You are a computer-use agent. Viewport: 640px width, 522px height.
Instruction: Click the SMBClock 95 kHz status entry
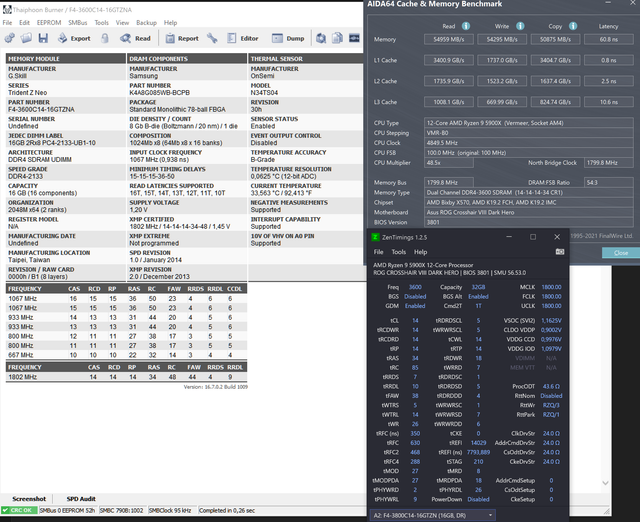[x=170, y=510]
